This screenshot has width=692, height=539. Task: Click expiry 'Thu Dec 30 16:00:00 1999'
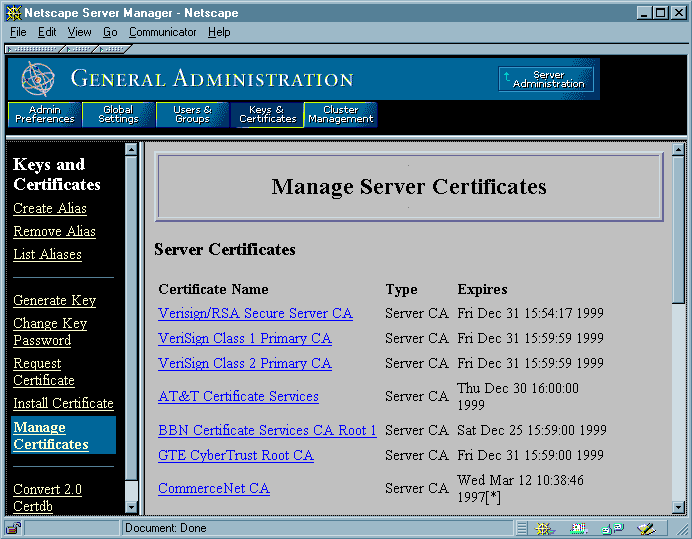pyautogui.click(x=518, y=396)
